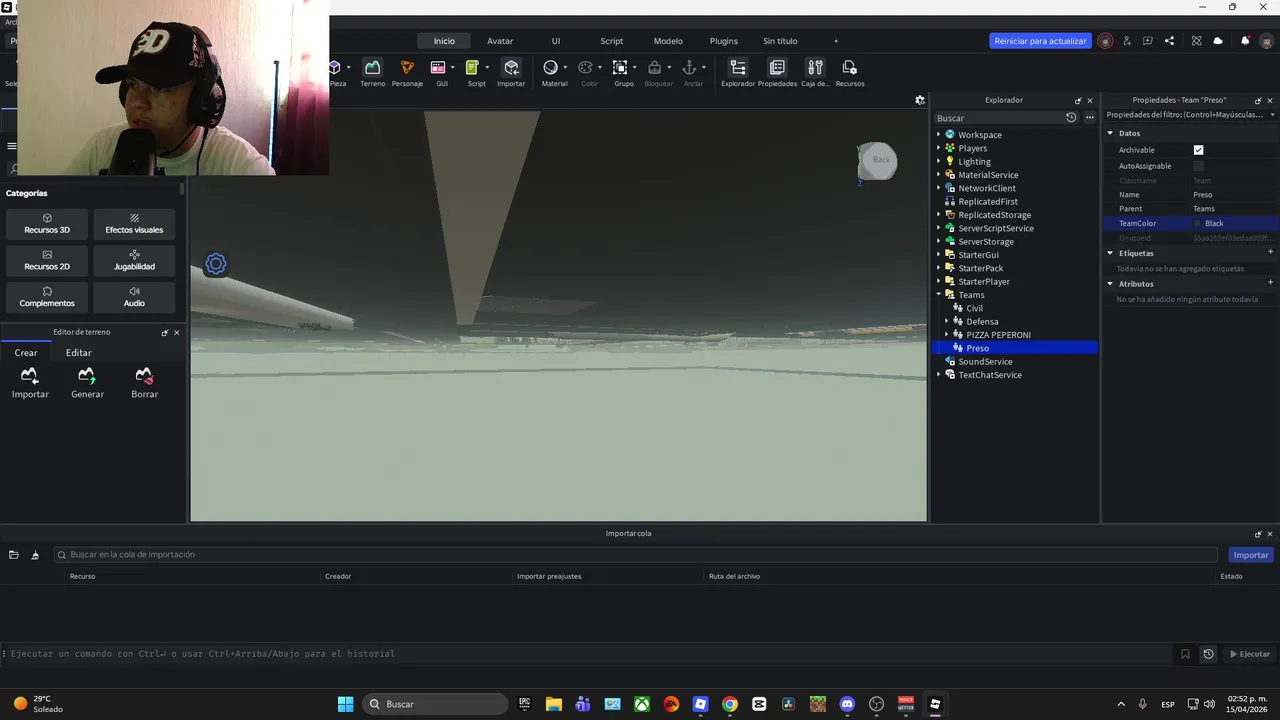The width and height of the screenshot is (1280, 720).
Task: Click the Generar terrain icon
Action: pos(87,376)
